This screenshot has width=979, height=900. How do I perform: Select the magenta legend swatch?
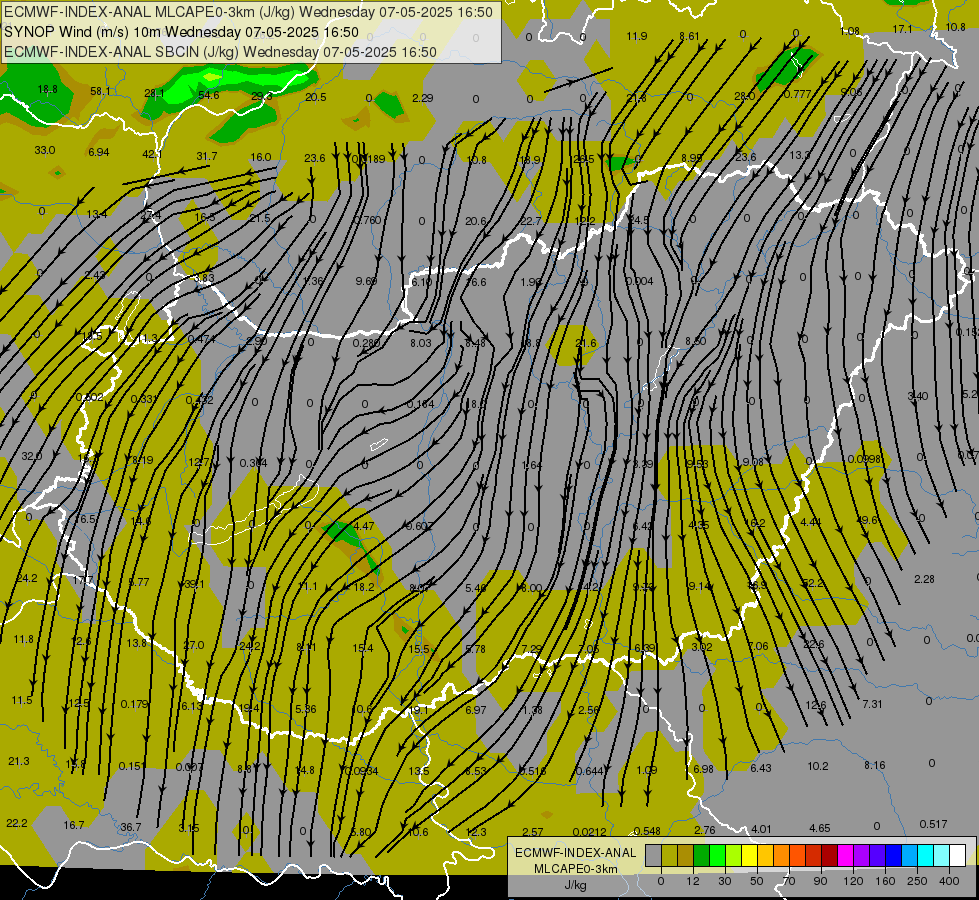pos(845,856)
